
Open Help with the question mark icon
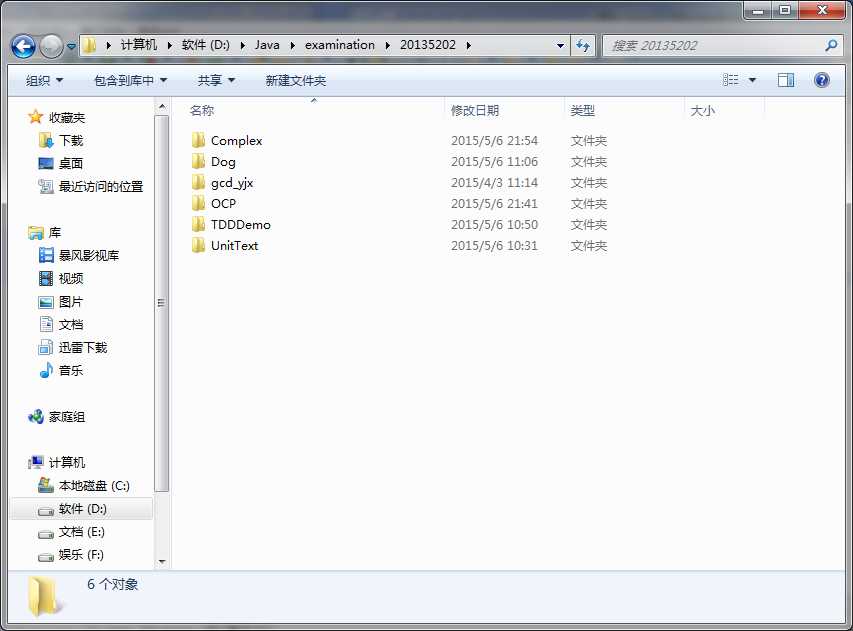click(x=821, y=81)
